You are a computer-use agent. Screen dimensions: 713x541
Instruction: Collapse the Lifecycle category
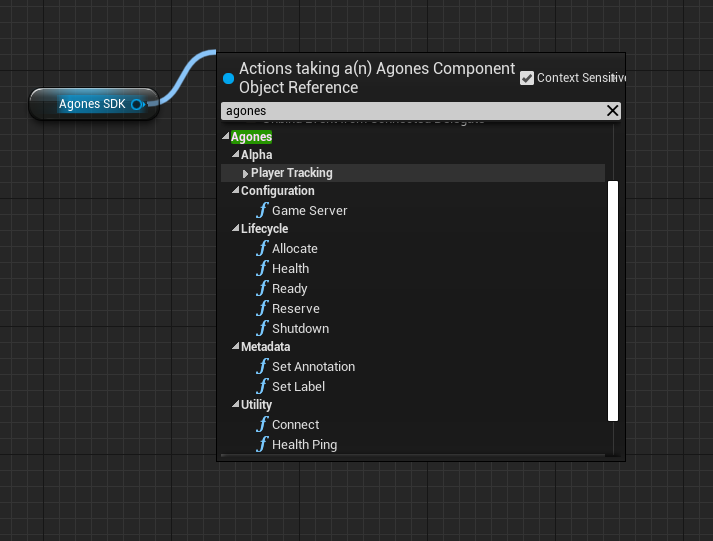pyautogui.click(x=236, y=229)
